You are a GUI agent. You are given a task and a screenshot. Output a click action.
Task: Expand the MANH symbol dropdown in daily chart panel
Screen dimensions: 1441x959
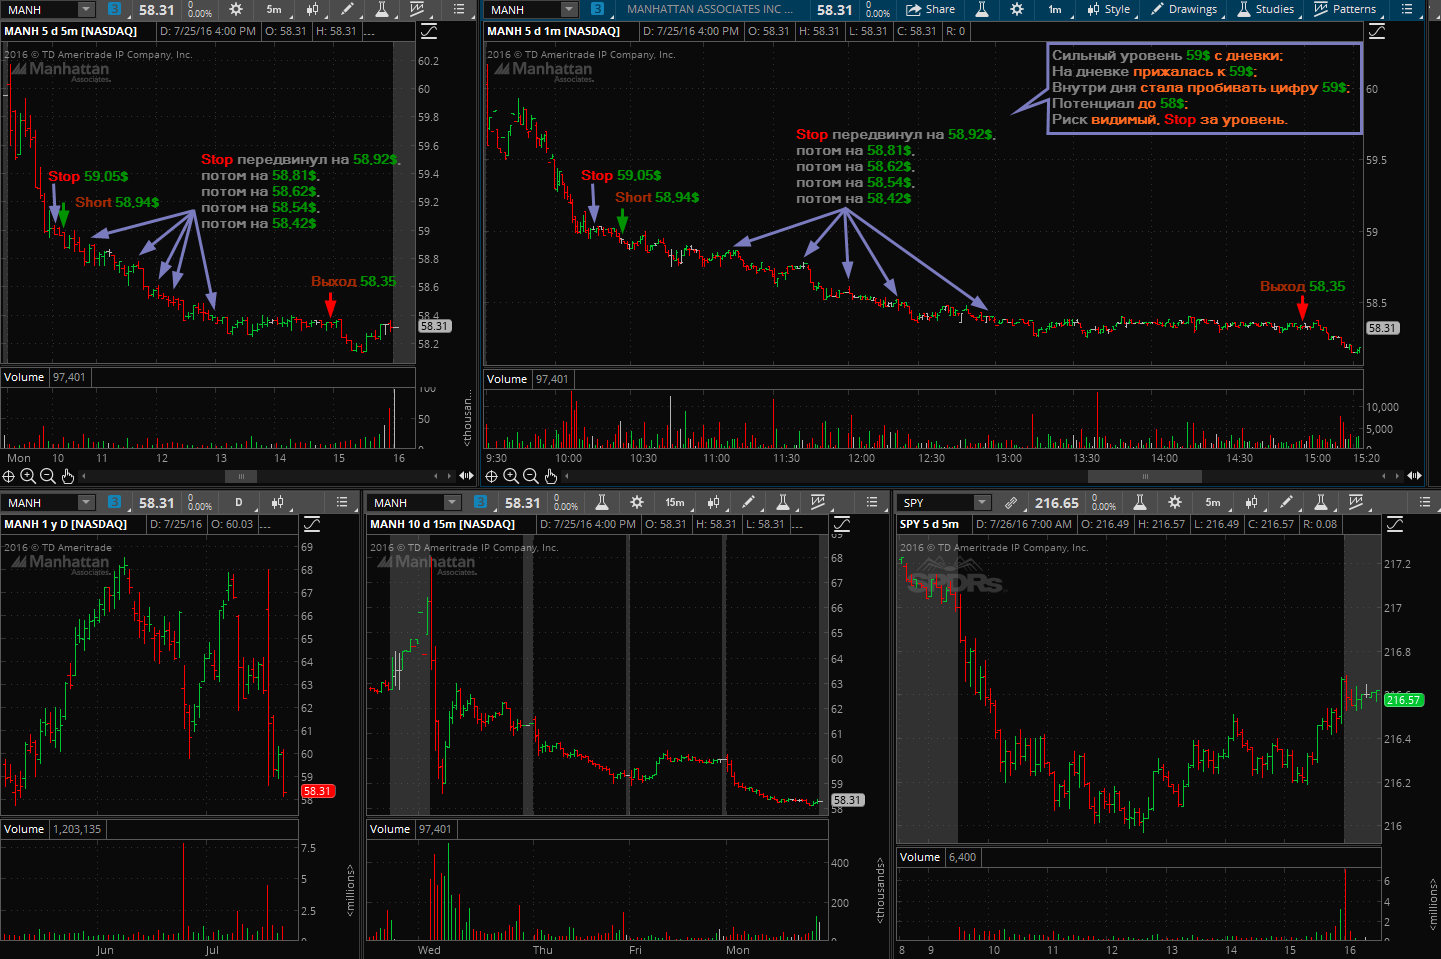pos(85,502)
